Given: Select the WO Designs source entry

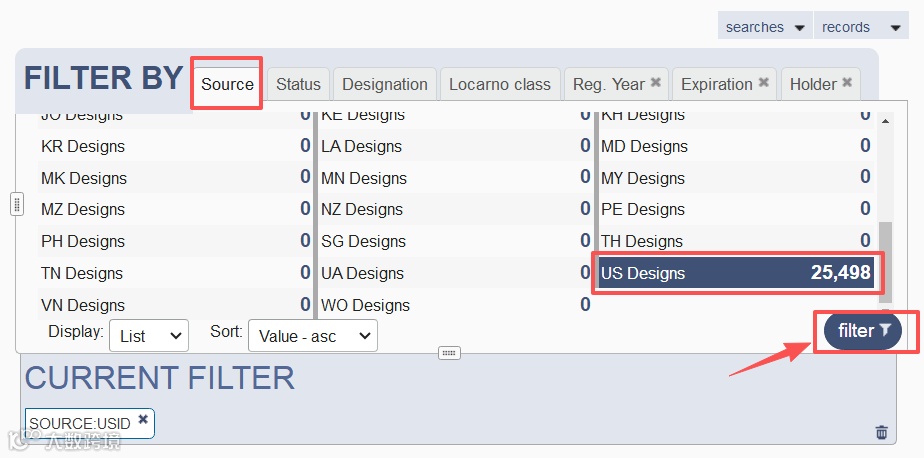Looking at the screenshot, I should (455, 305).
